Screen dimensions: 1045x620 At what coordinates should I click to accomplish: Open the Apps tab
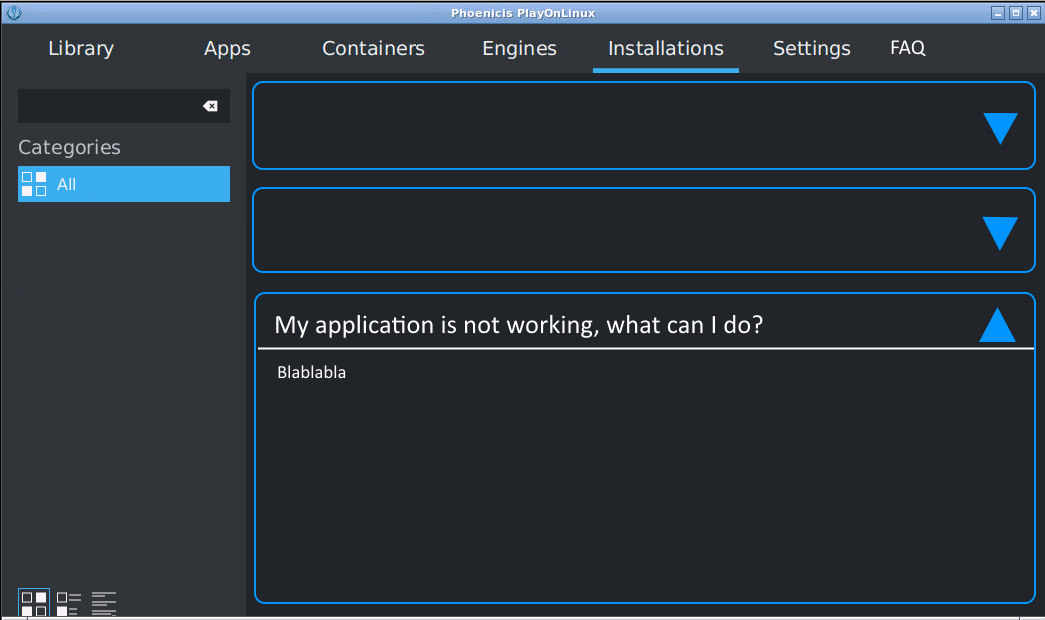point(226,48)
